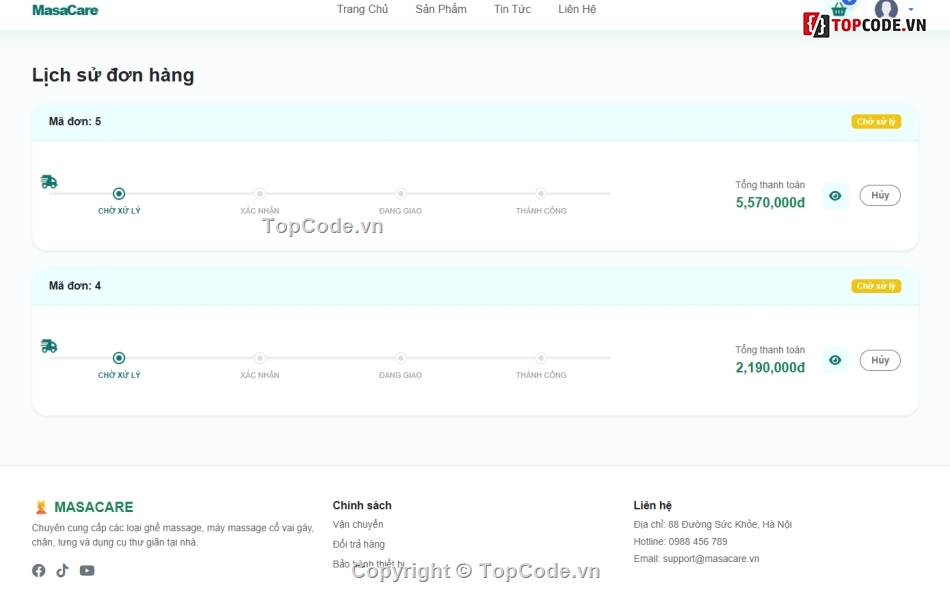This screenshot has width=950, height=601.
Task: View details of order 5 eye icon
Action: click(x=835, y=196)
